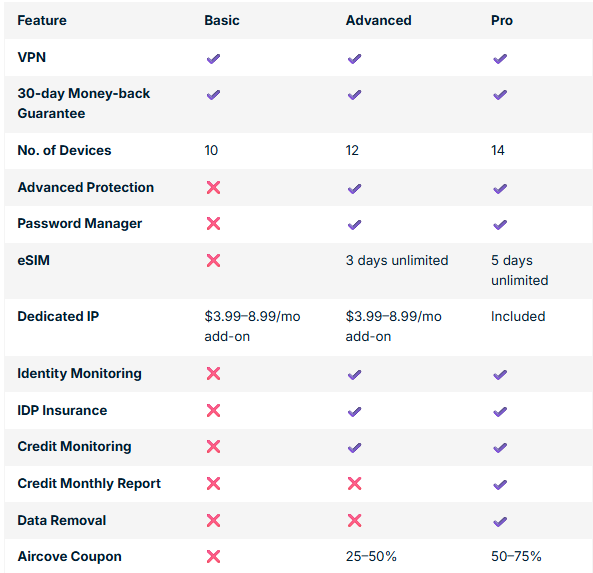Click the Advanced Credit Monthly Report red X
593x573 pixels.
pyautogui.click(x=354, y=483)
